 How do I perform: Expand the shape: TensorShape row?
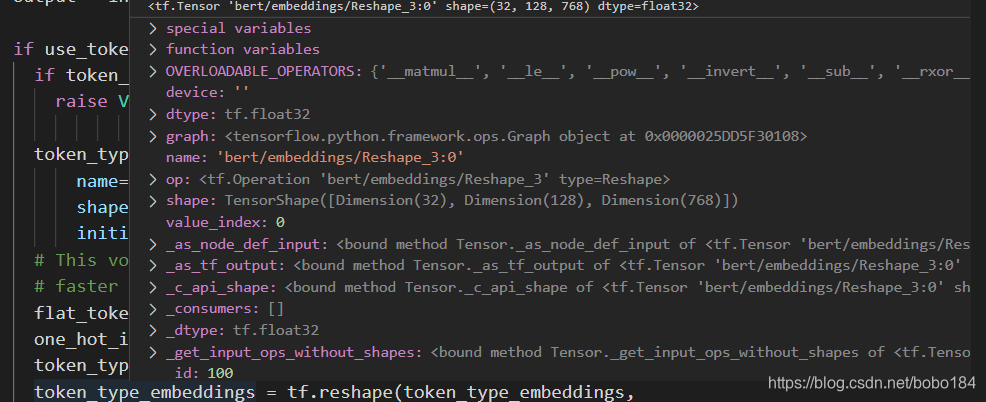tap(152, 201)
